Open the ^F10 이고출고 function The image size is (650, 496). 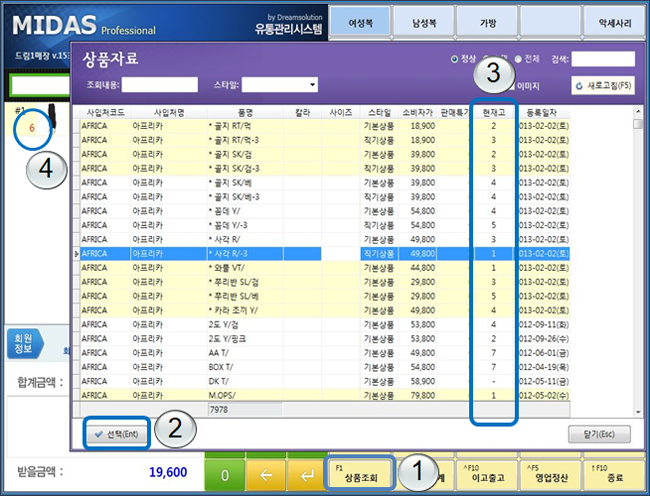(x=488, y=474)
